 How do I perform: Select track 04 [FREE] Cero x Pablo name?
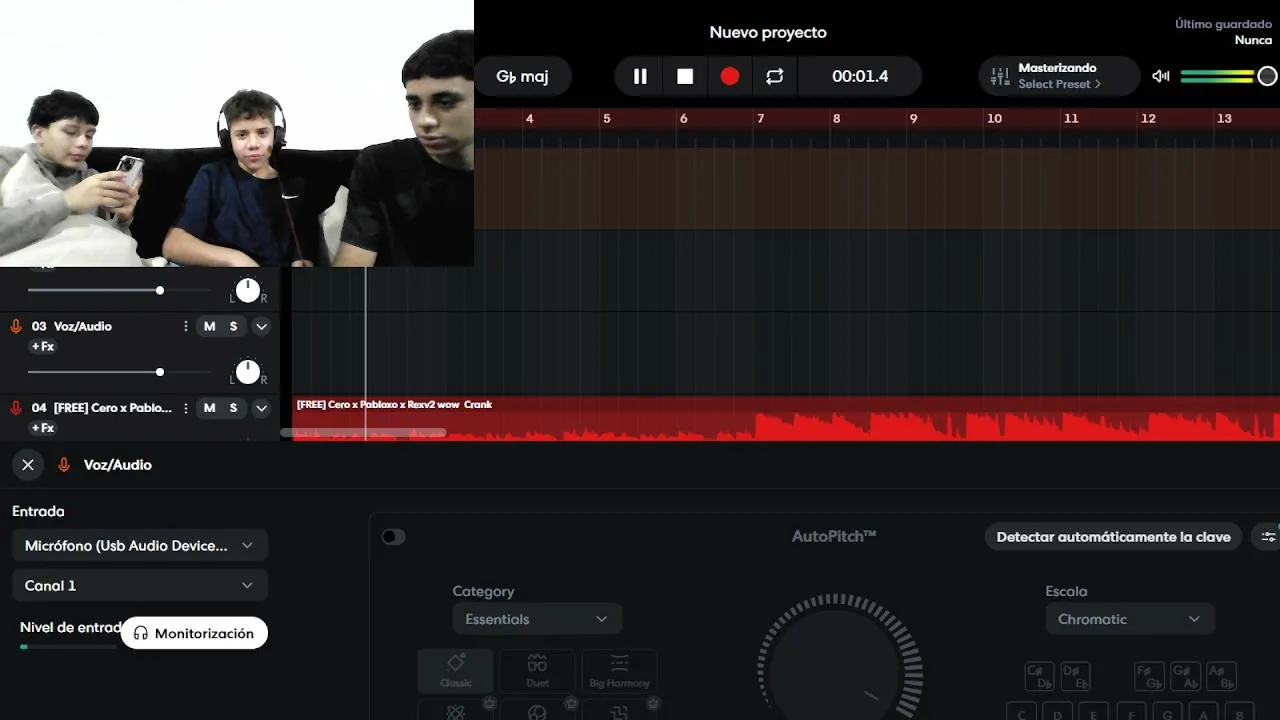pos(112,408)
